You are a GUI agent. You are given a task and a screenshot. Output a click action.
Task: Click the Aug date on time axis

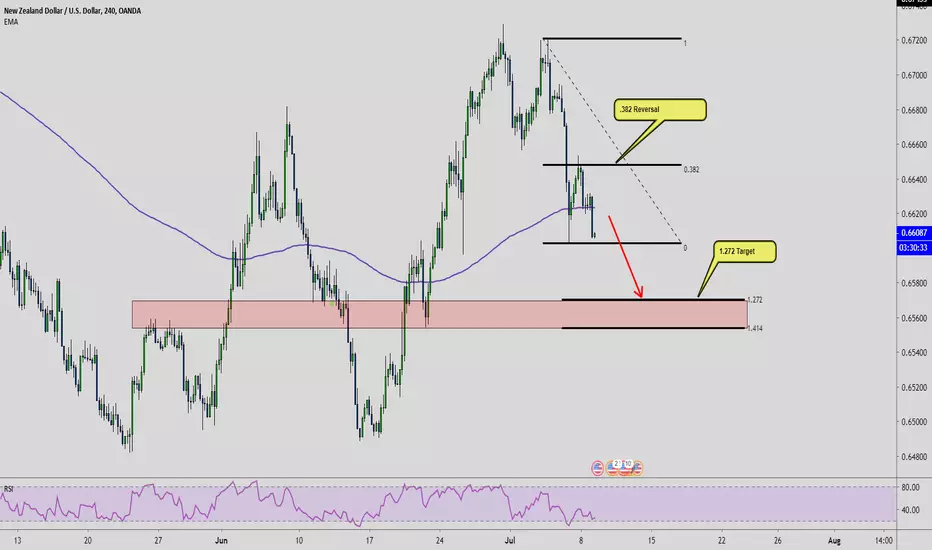click(x=834, y=540)
